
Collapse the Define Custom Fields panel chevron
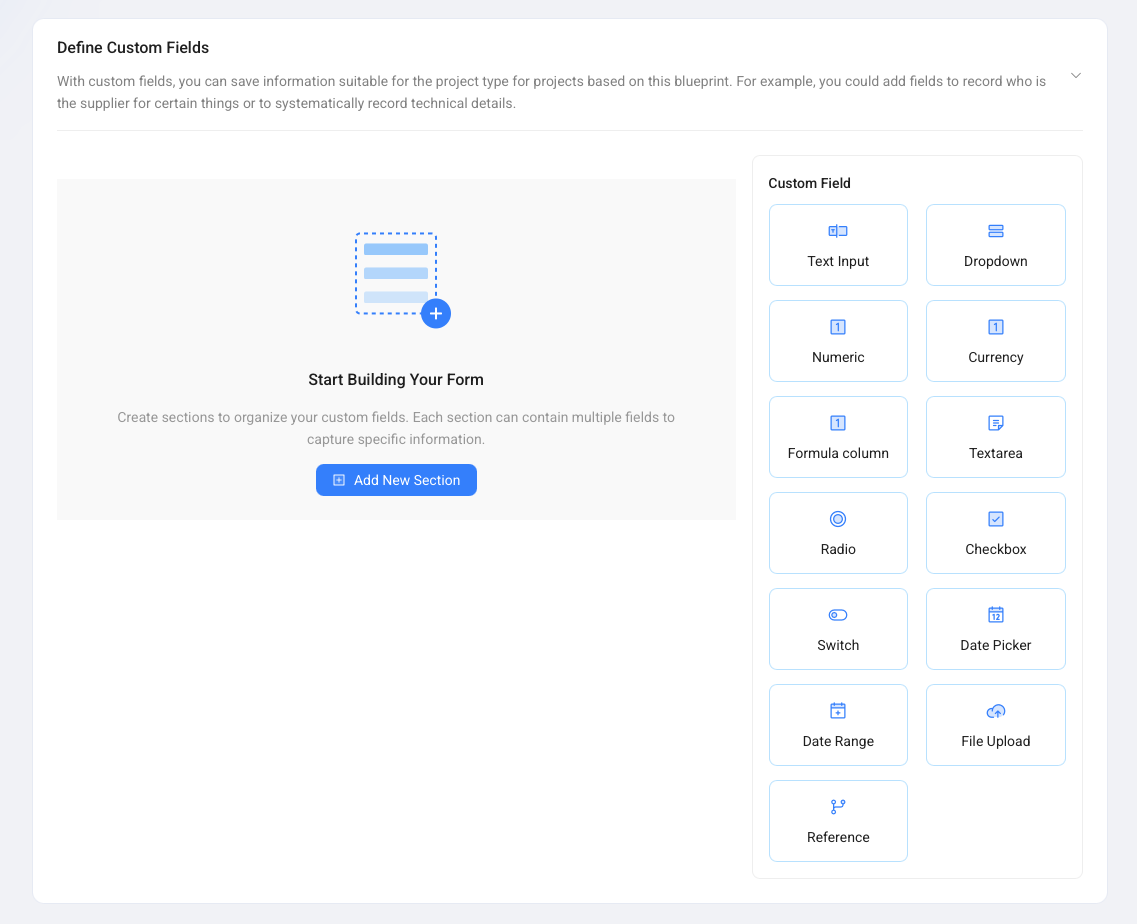pyautogui.click(x=1075, y=75)
